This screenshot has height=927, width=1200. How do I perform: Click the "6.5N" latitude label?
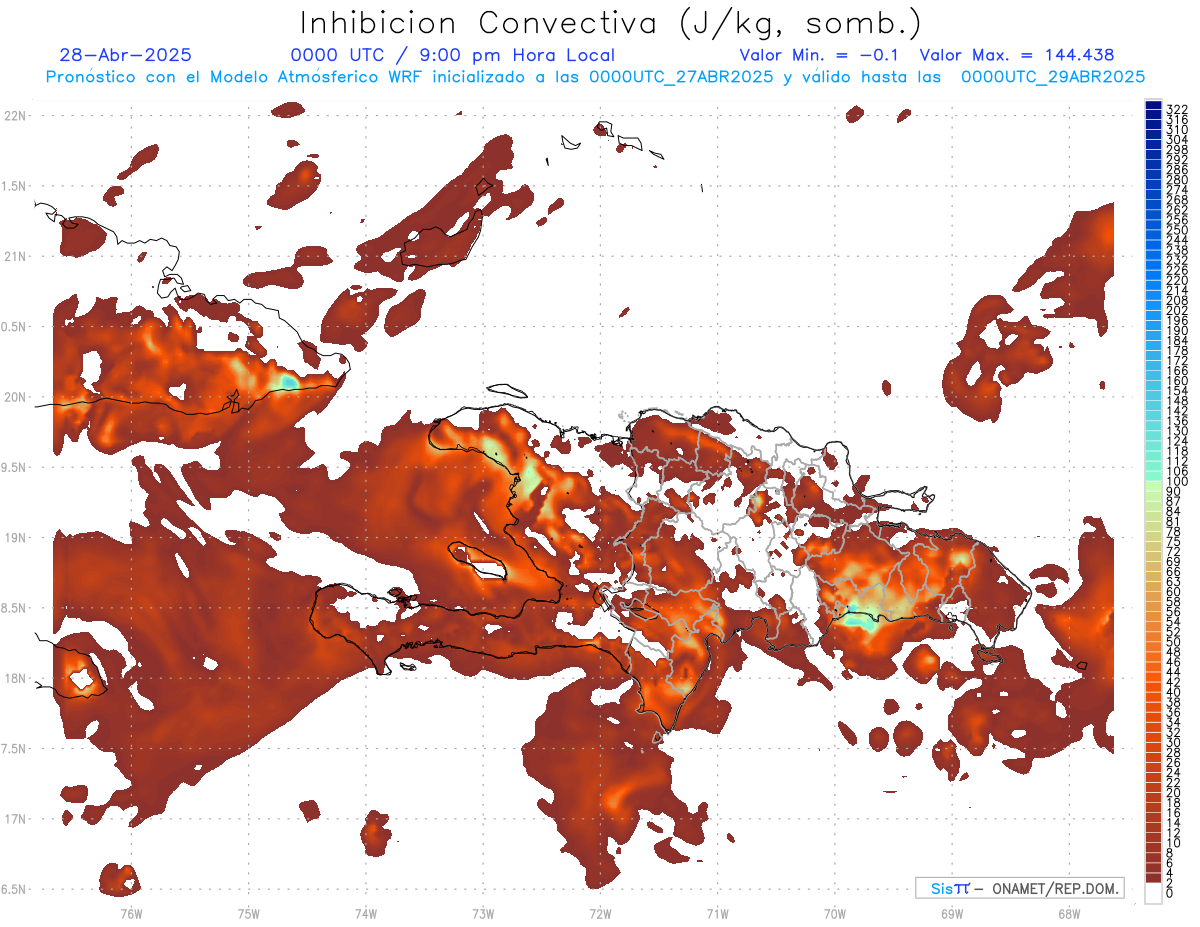click(14, 890)
